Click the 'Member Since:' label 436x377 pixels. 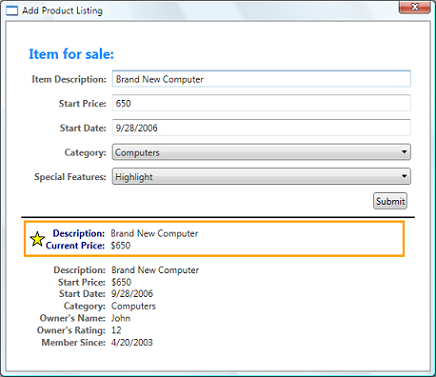point(74,343)
